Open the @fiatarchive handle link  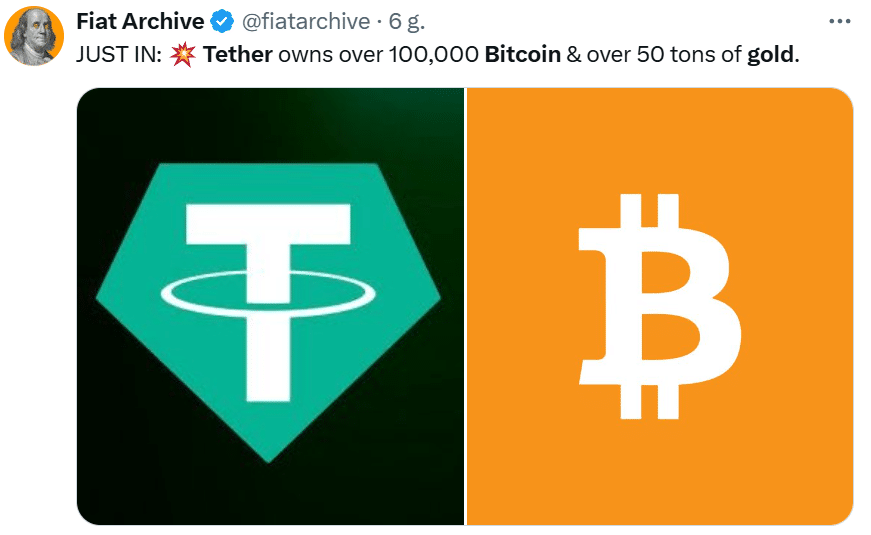pyautogui.click(x=306, y=22)
